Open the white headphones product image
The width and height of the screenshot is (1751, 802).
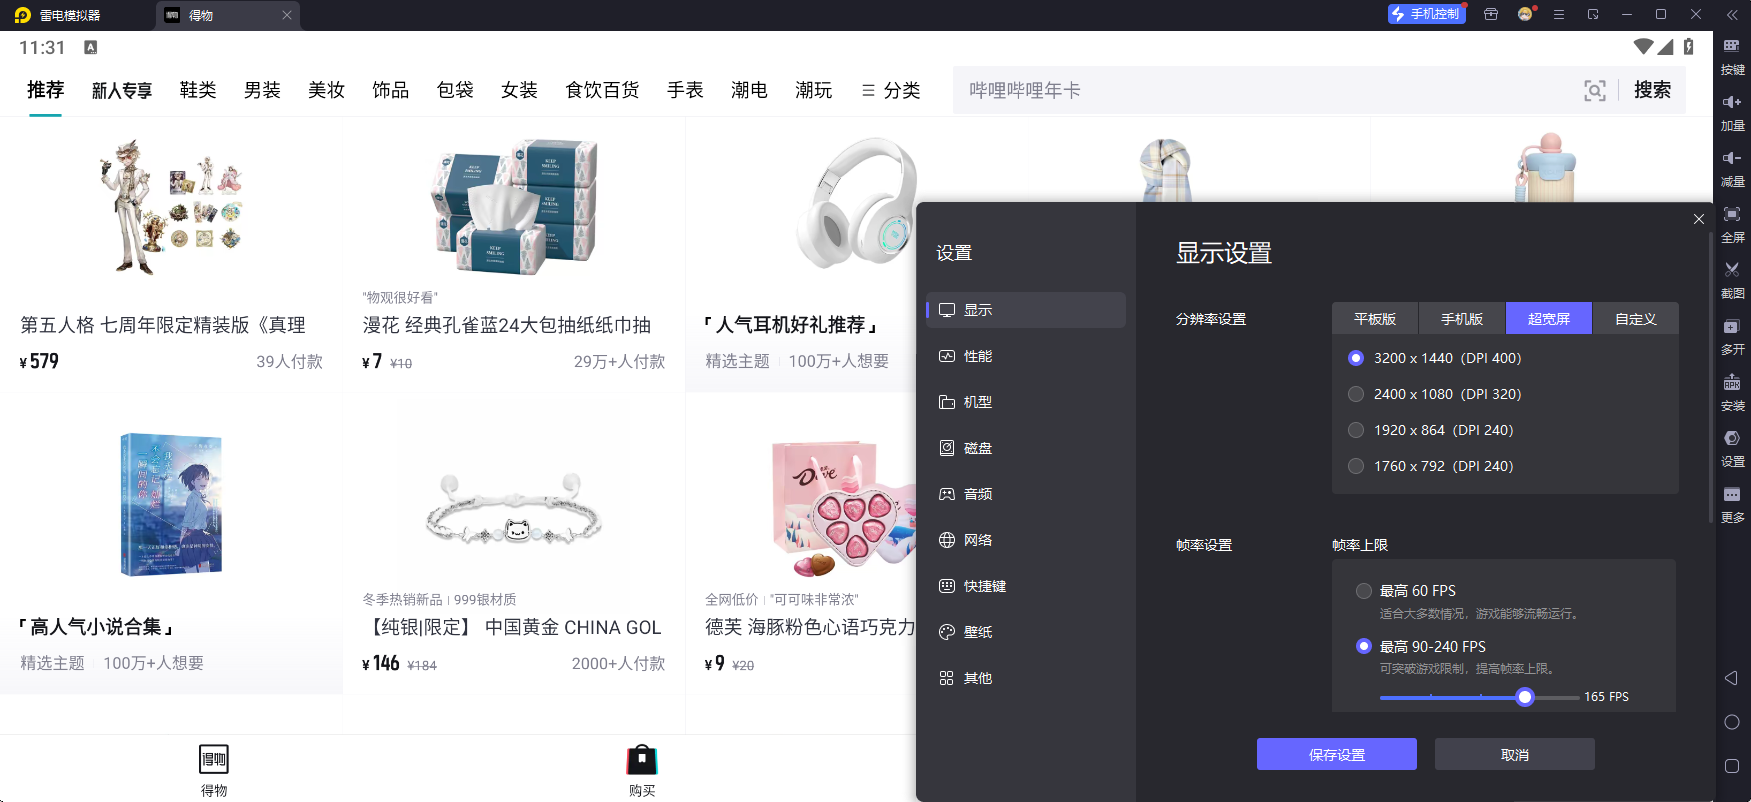point(856,203)
